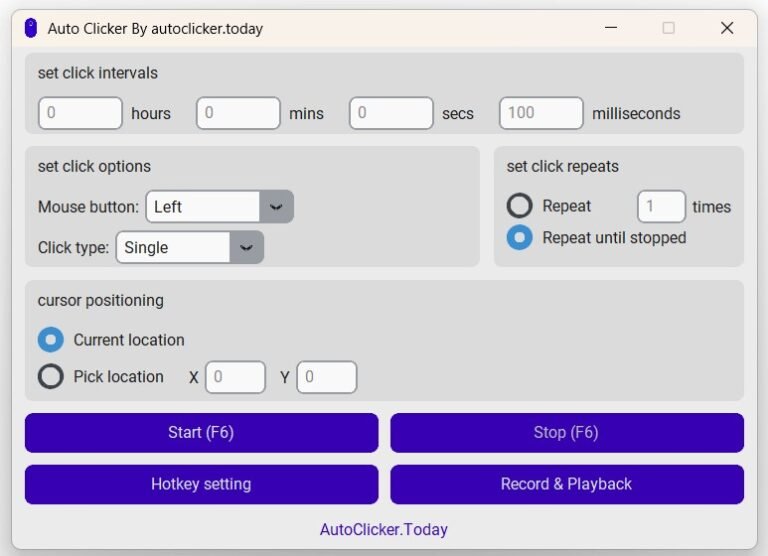The width and height of the screenshot is (768, 556).
Task: Focus the secs input field
Action: coord(391,113)
